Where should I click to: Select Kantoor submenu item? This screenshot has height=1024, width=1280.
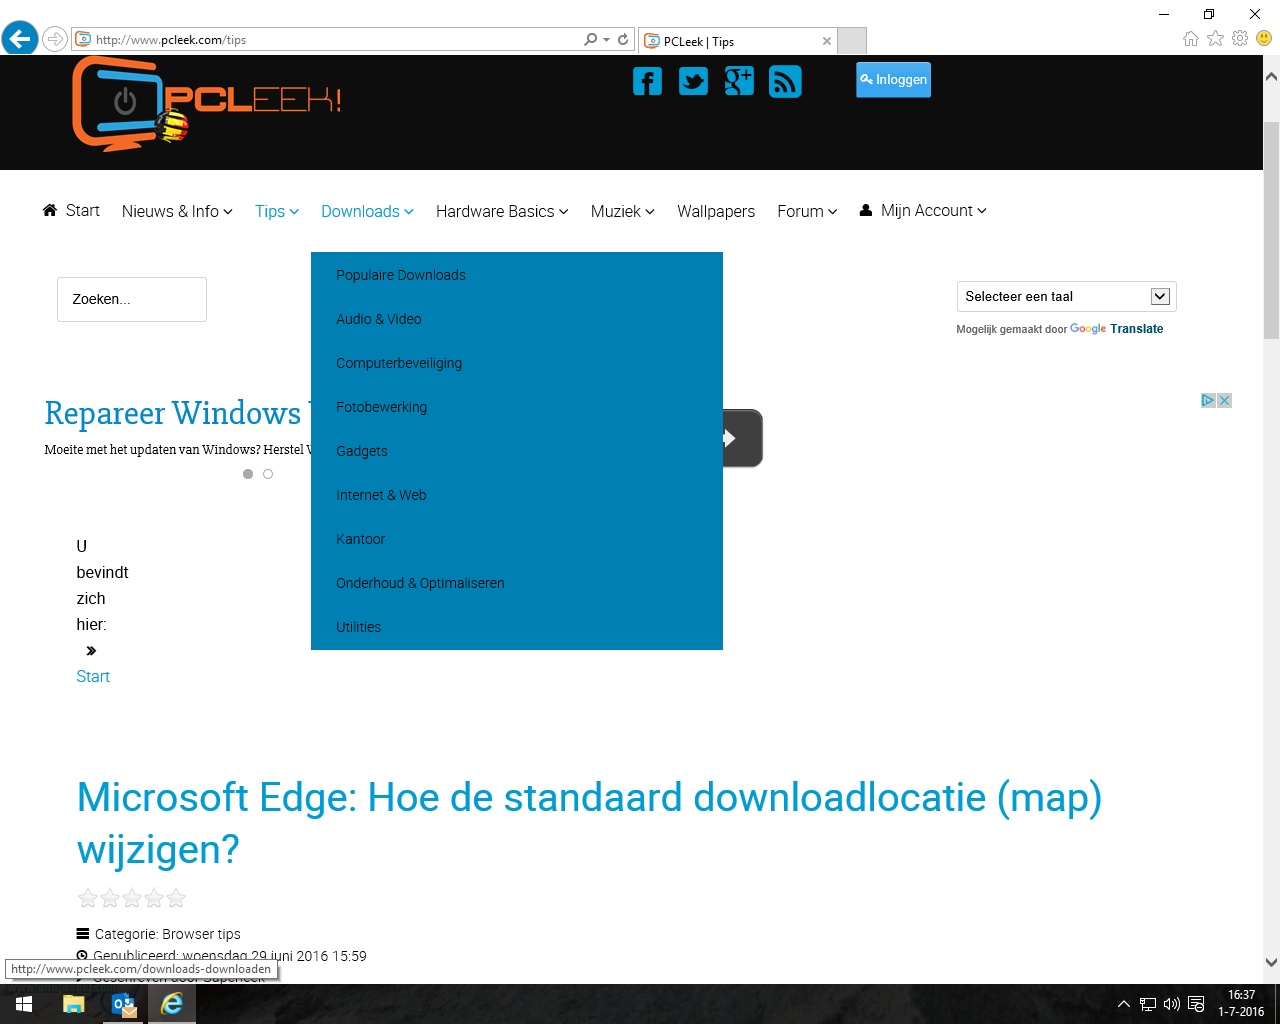click(x=361, y=539)
